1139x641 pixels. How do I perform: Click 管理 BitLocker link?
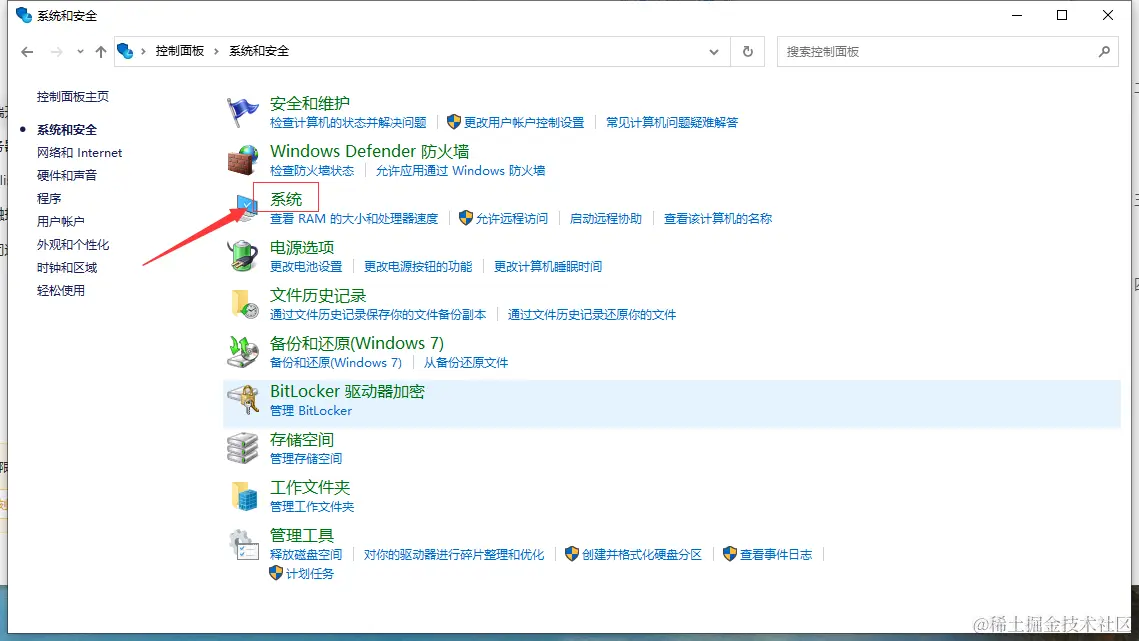point(311,411)
